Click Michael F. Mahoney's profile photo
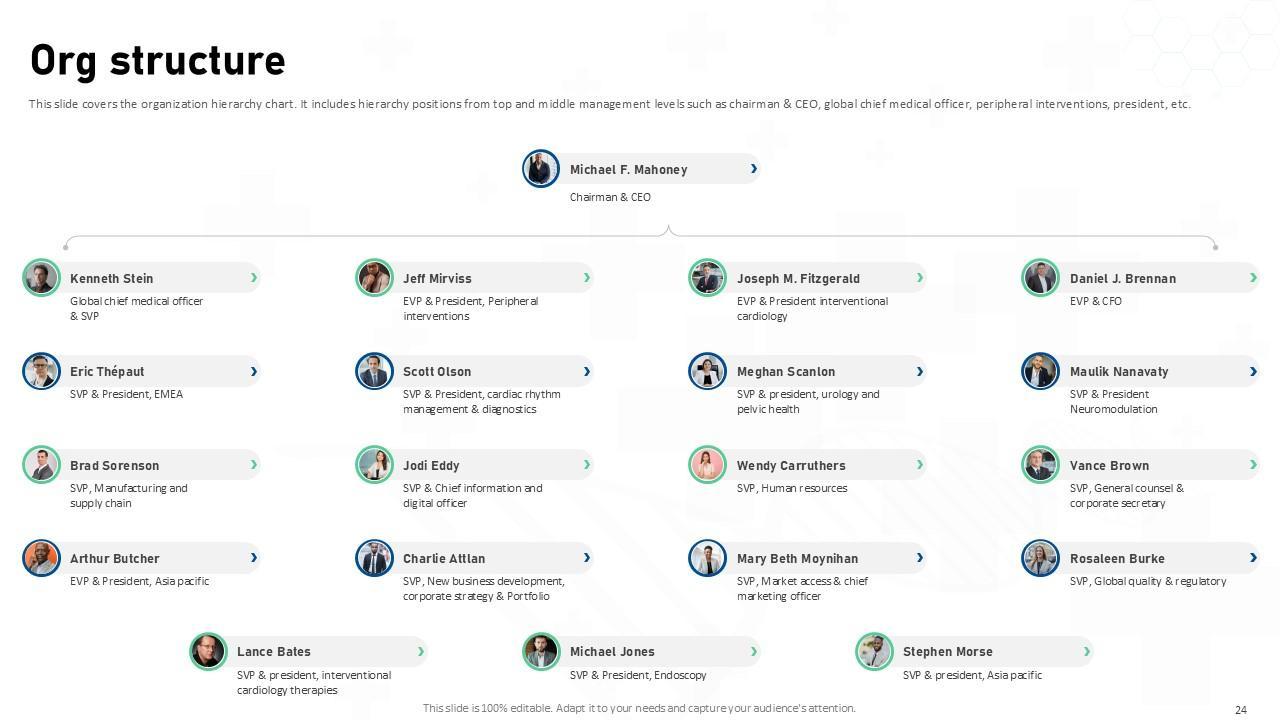1280x720 pixels. click(541, 169)
